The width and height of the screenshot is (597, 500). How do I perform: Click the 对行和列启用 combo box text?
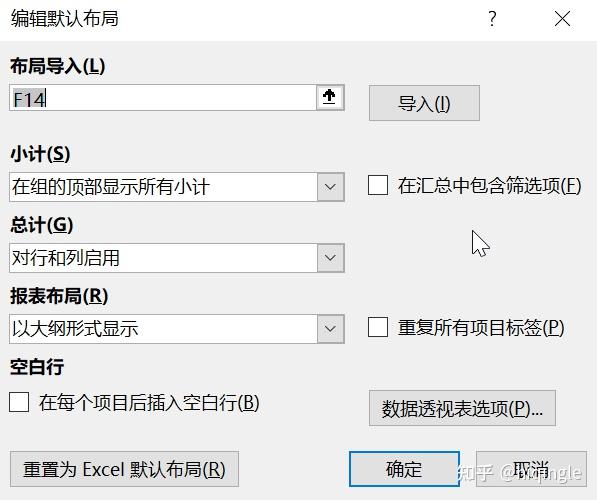tap(66, 258)
